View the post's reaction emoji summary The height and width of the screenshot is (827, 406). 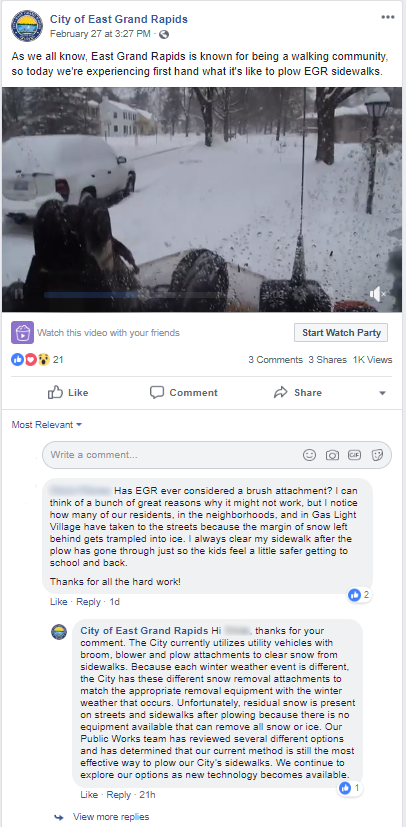31,360
